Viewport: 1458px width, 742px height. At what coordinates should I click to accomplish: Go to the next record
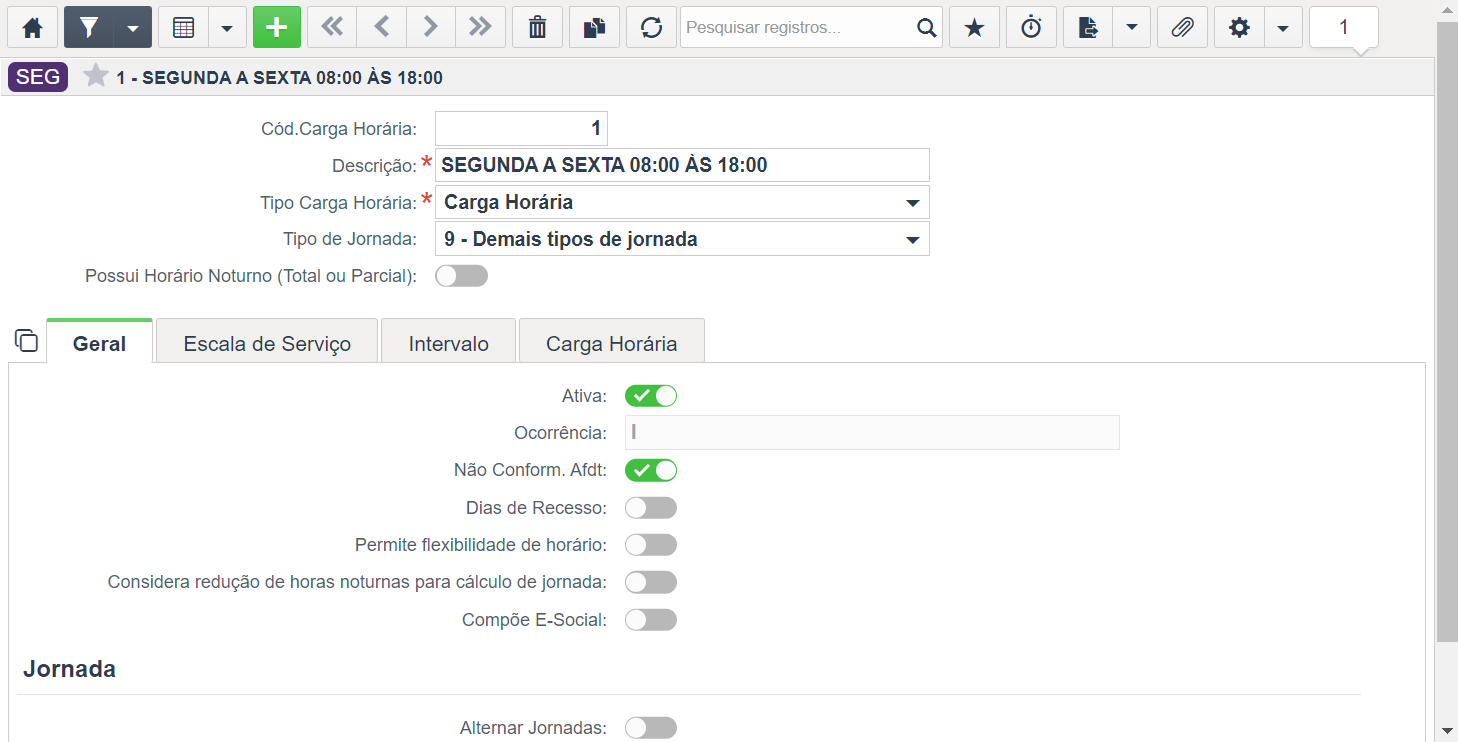[x=430, y=27]
